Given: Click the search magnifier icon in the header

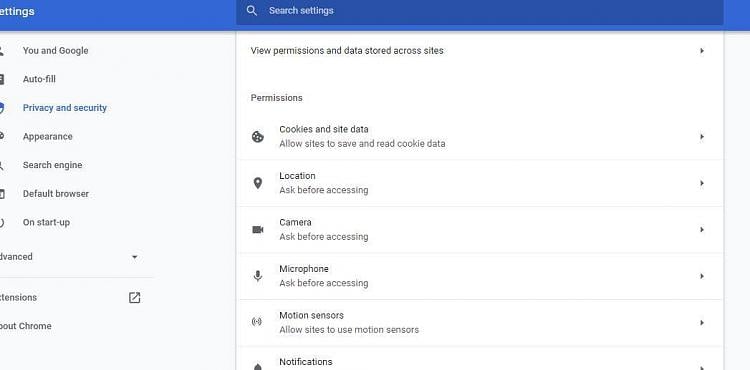Looking at the screenshot, I should pyautogui.click(x=252, y=11).
